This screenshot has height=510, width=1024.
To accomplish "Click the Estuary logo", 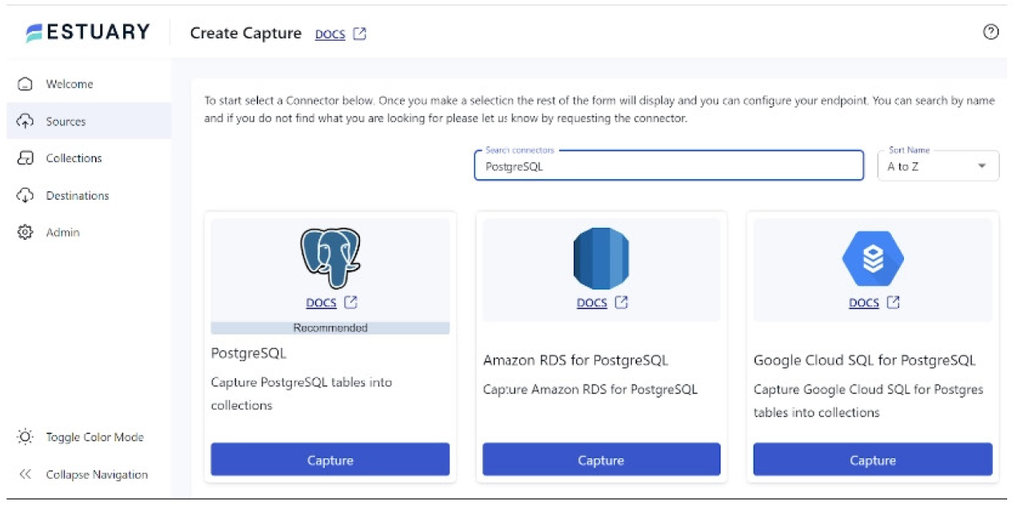I will click(88, 33).
